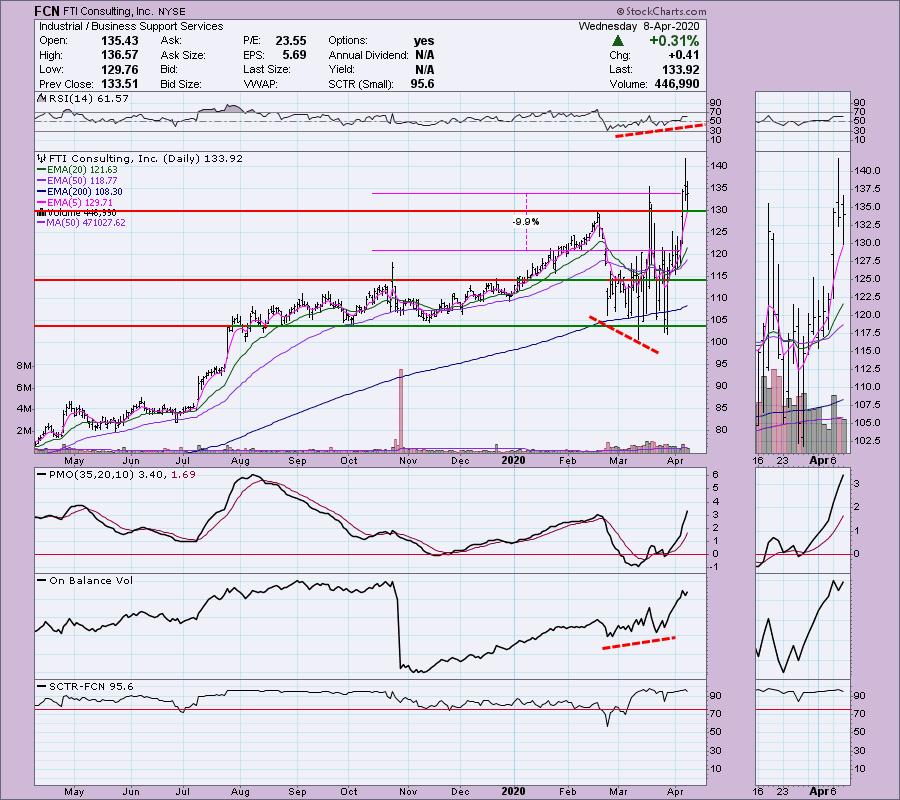The height and width of the screenshot is (800, 900).
Task: Click the 8M volume axis label
Action: click(25, 366)
